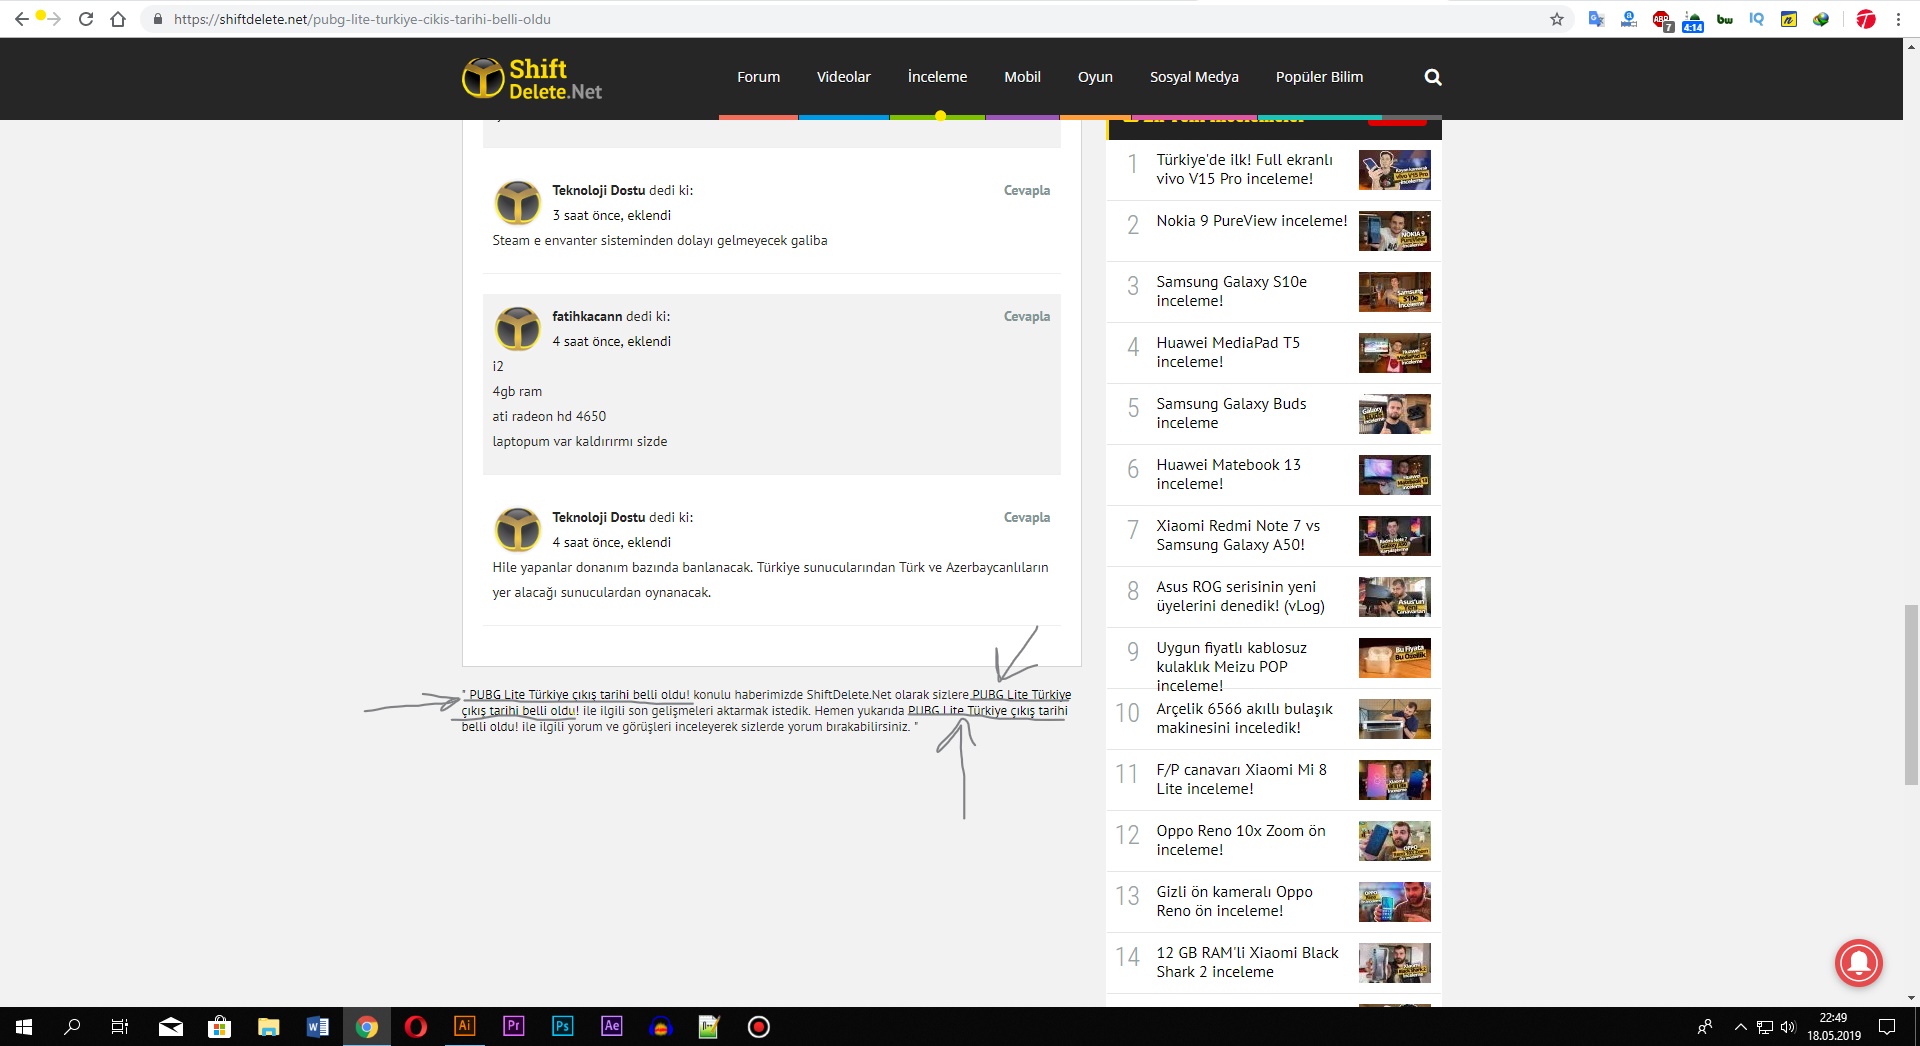This screenshot has width=1920, height=1046.
Task: Click the page vertical scrollbar thumb
Action: 1912,695
